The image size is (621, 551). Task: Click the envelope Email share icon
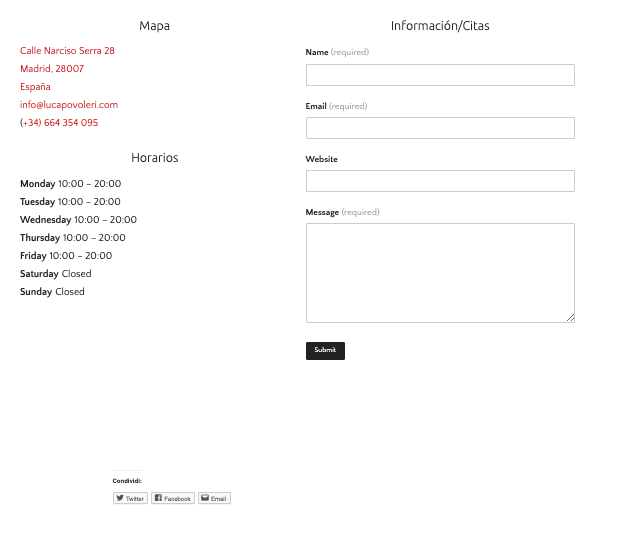[x=214, y=498]
